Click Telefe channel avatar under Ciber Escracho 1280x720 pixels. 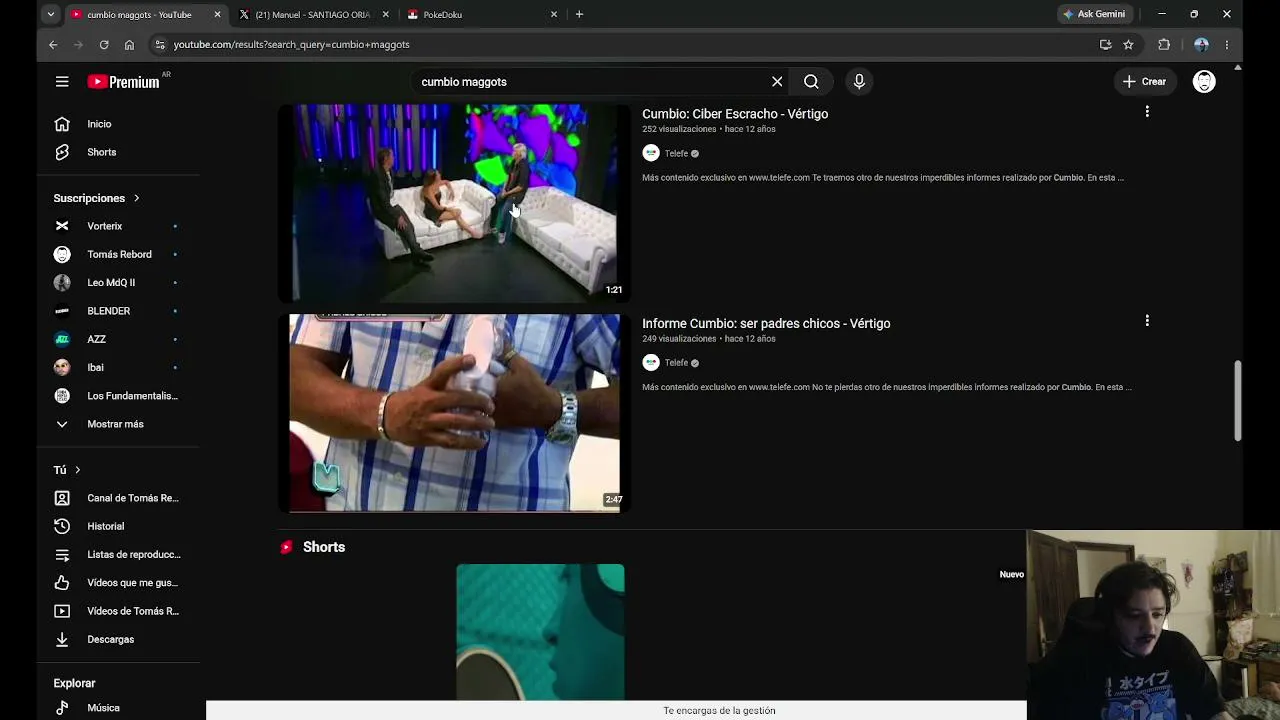point(651,153)
